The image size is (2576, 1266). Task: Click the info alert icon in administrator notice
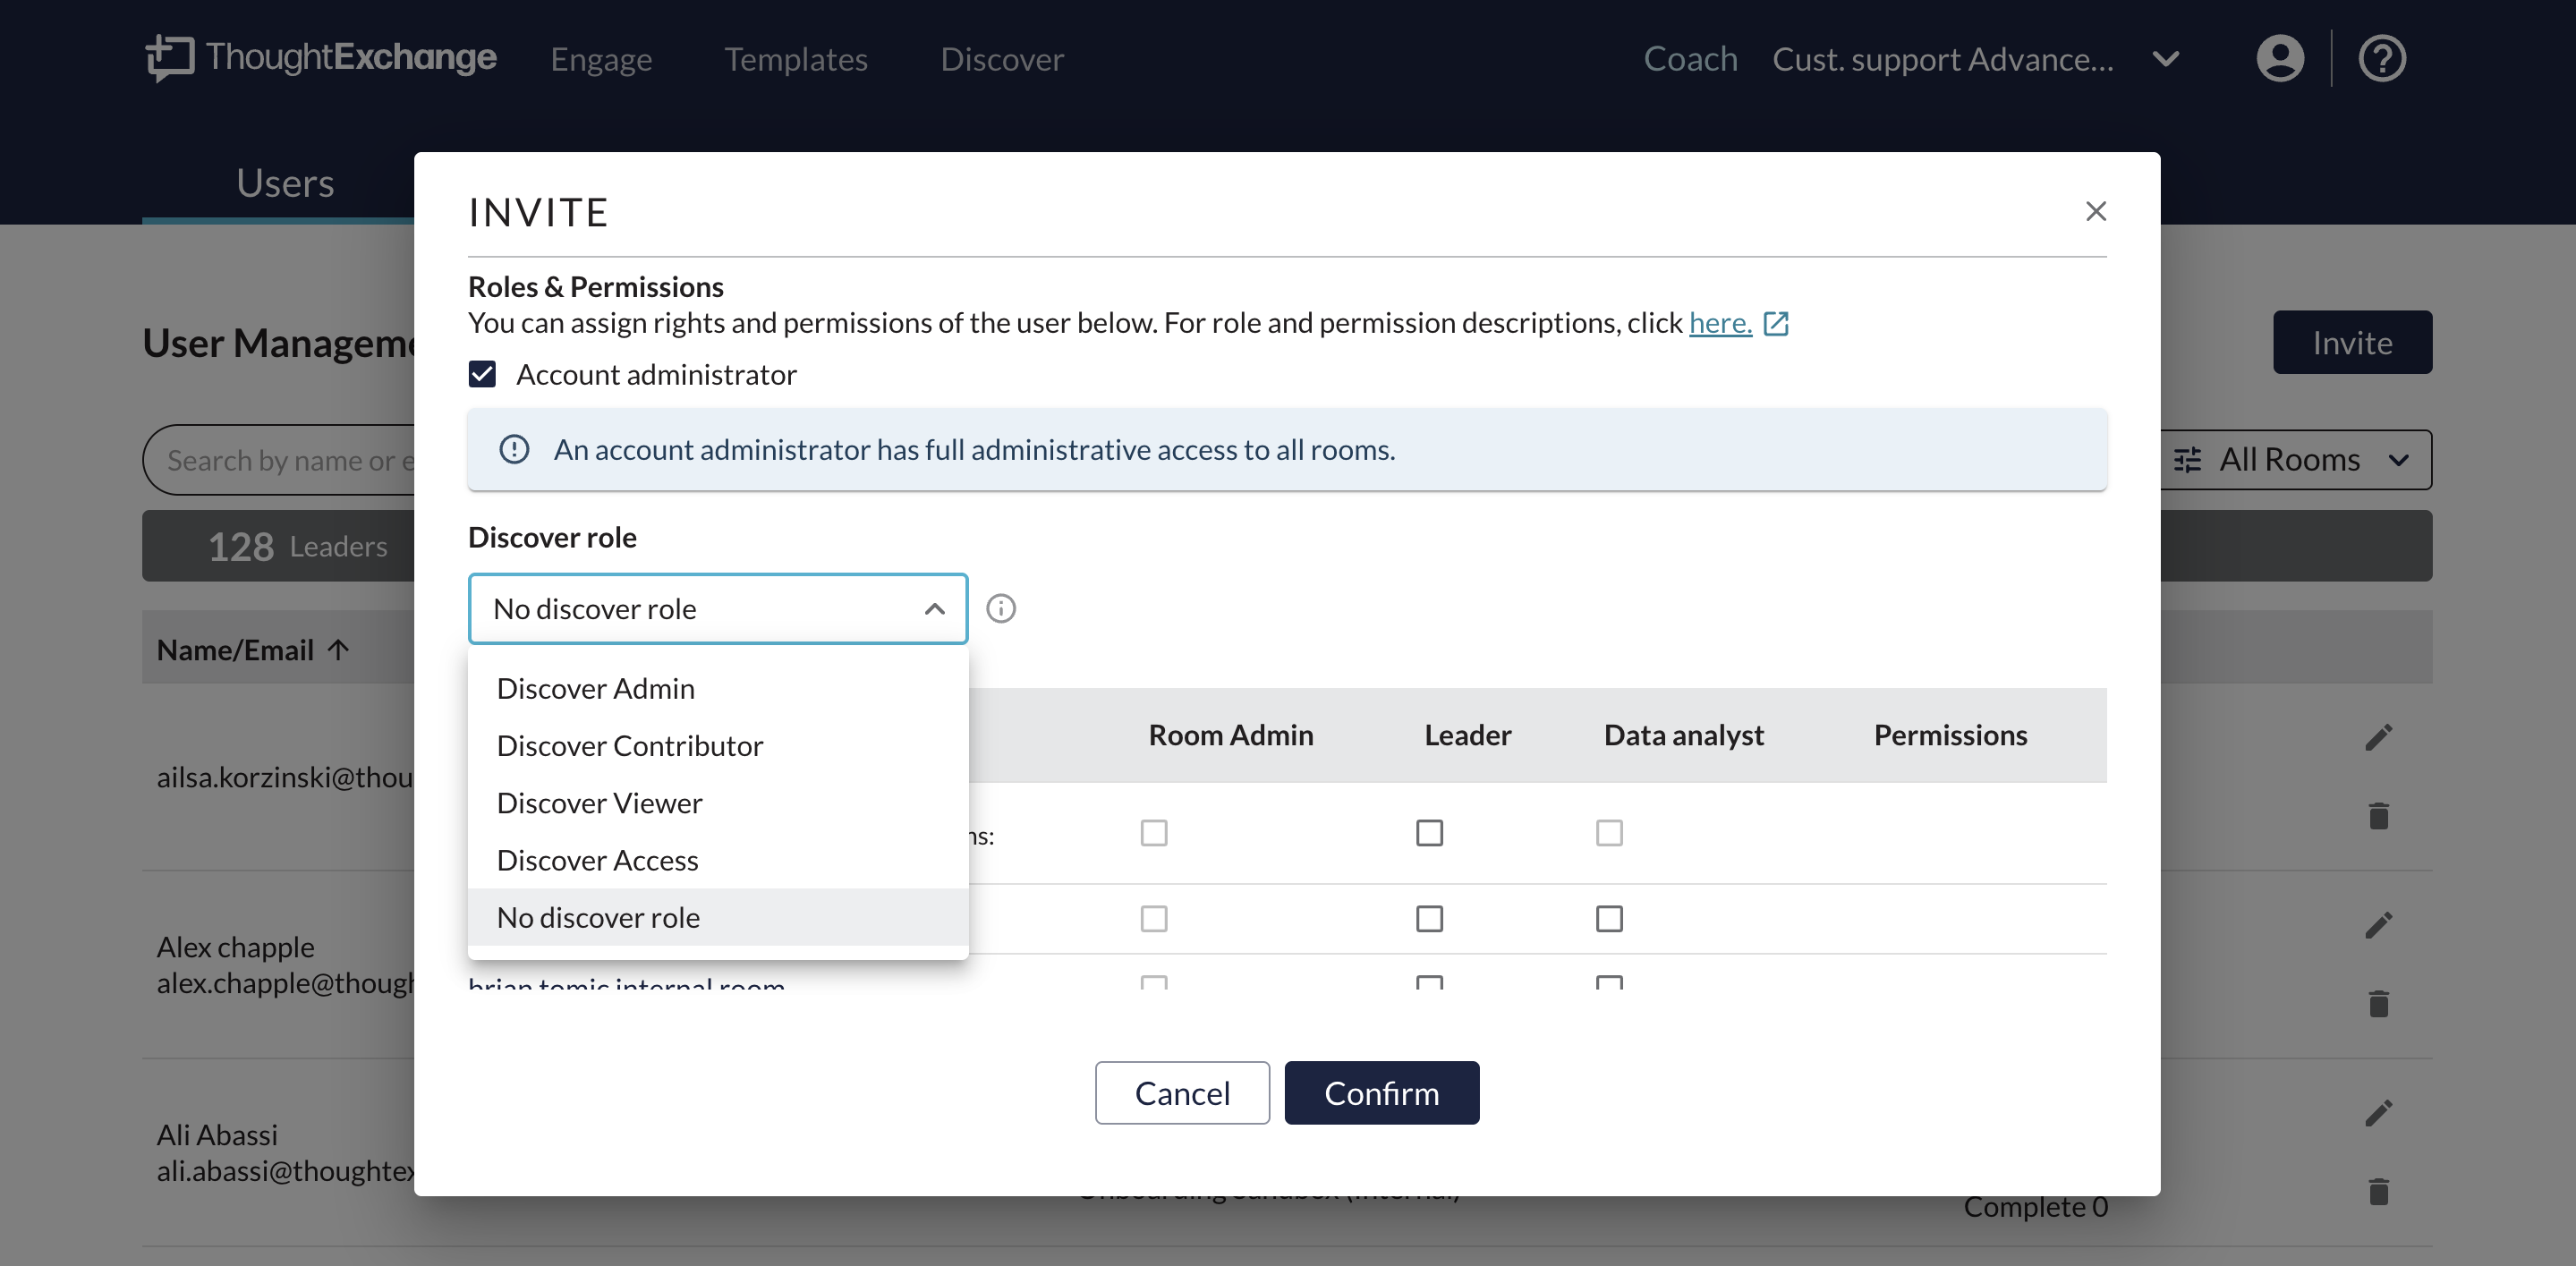click(x=514, y=449)
